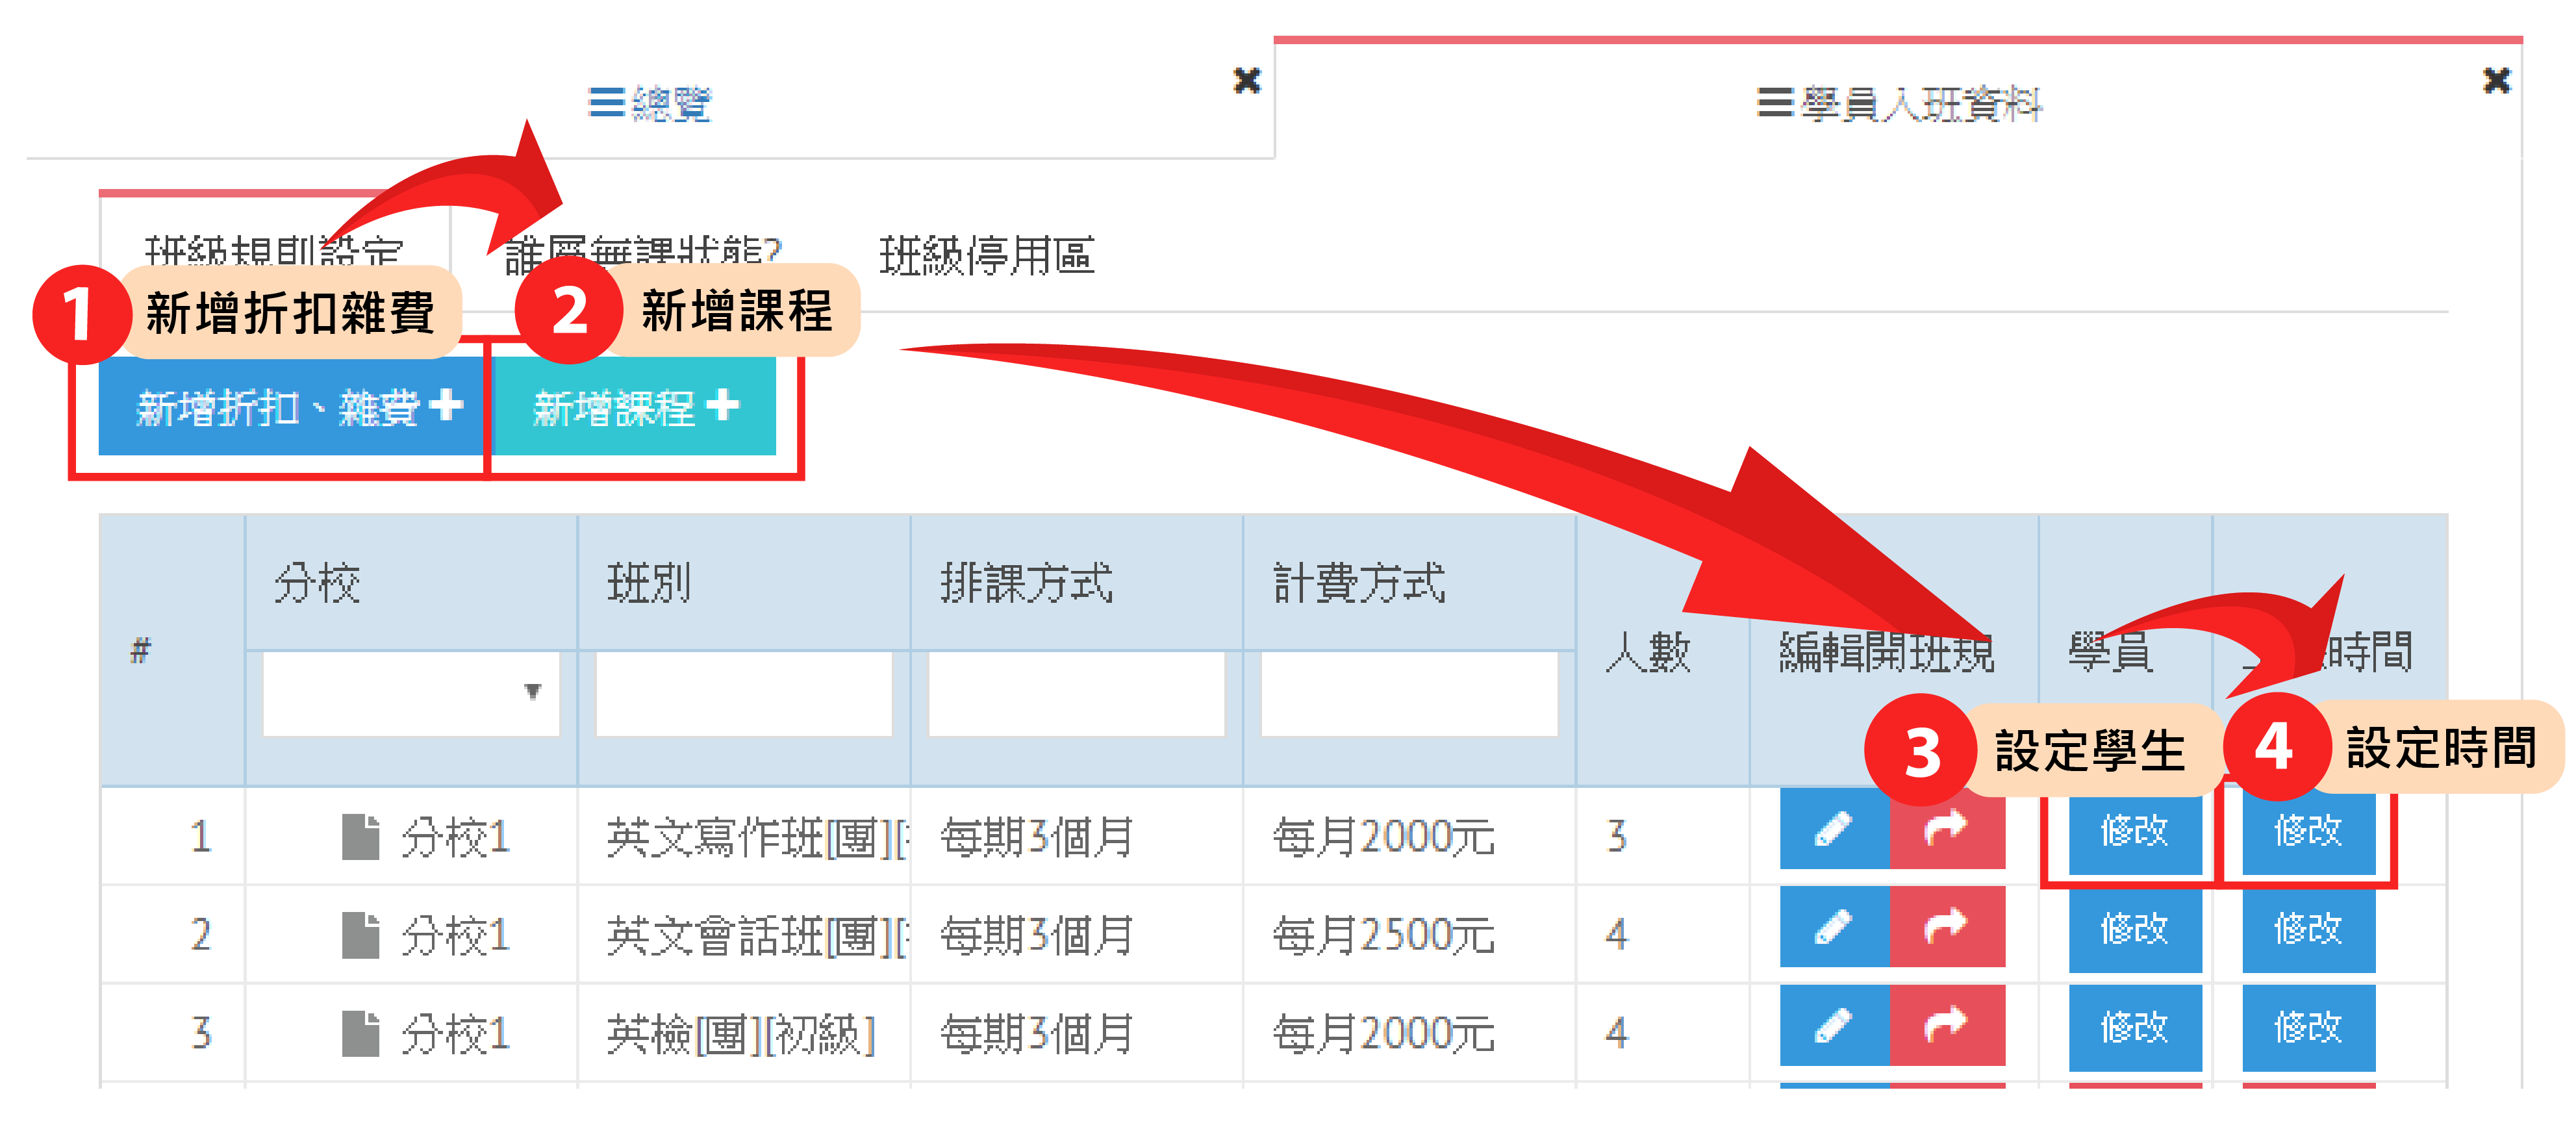This screenshot has height=1127, width=2576.
Task: Click document icon beside 分校1 in row 1
Action: (x=360, y=836)
